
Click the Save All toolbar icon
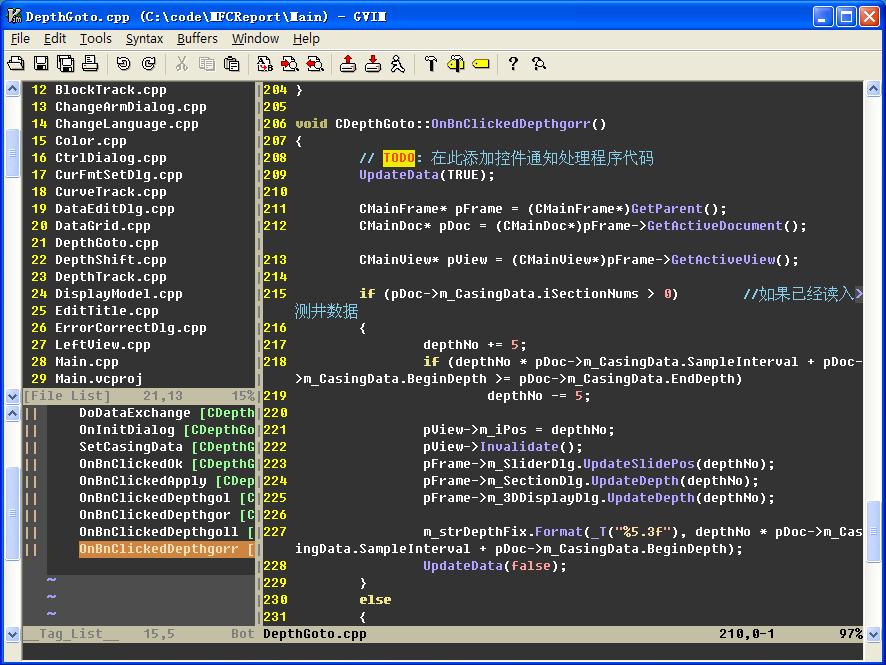point(66,64)
